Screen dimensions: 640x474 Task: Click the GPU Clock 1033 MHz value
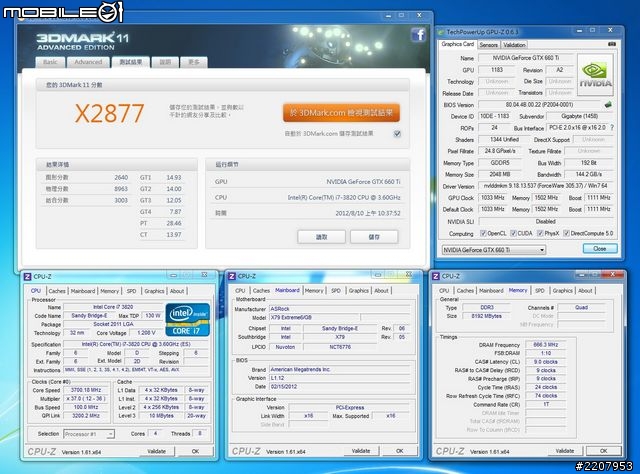(x=493, y=198)
